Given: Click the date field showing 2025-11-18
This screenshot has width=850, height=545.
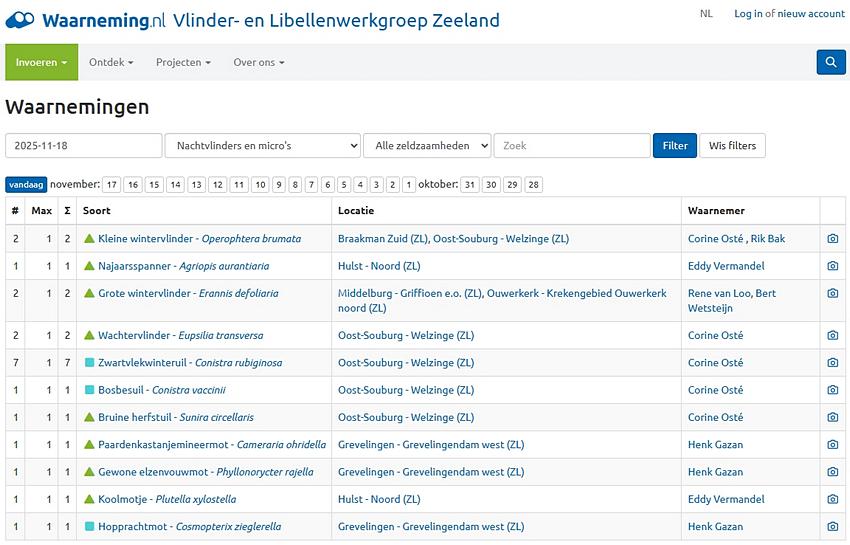Looking at the screenshot, I should tap(83, 145).
